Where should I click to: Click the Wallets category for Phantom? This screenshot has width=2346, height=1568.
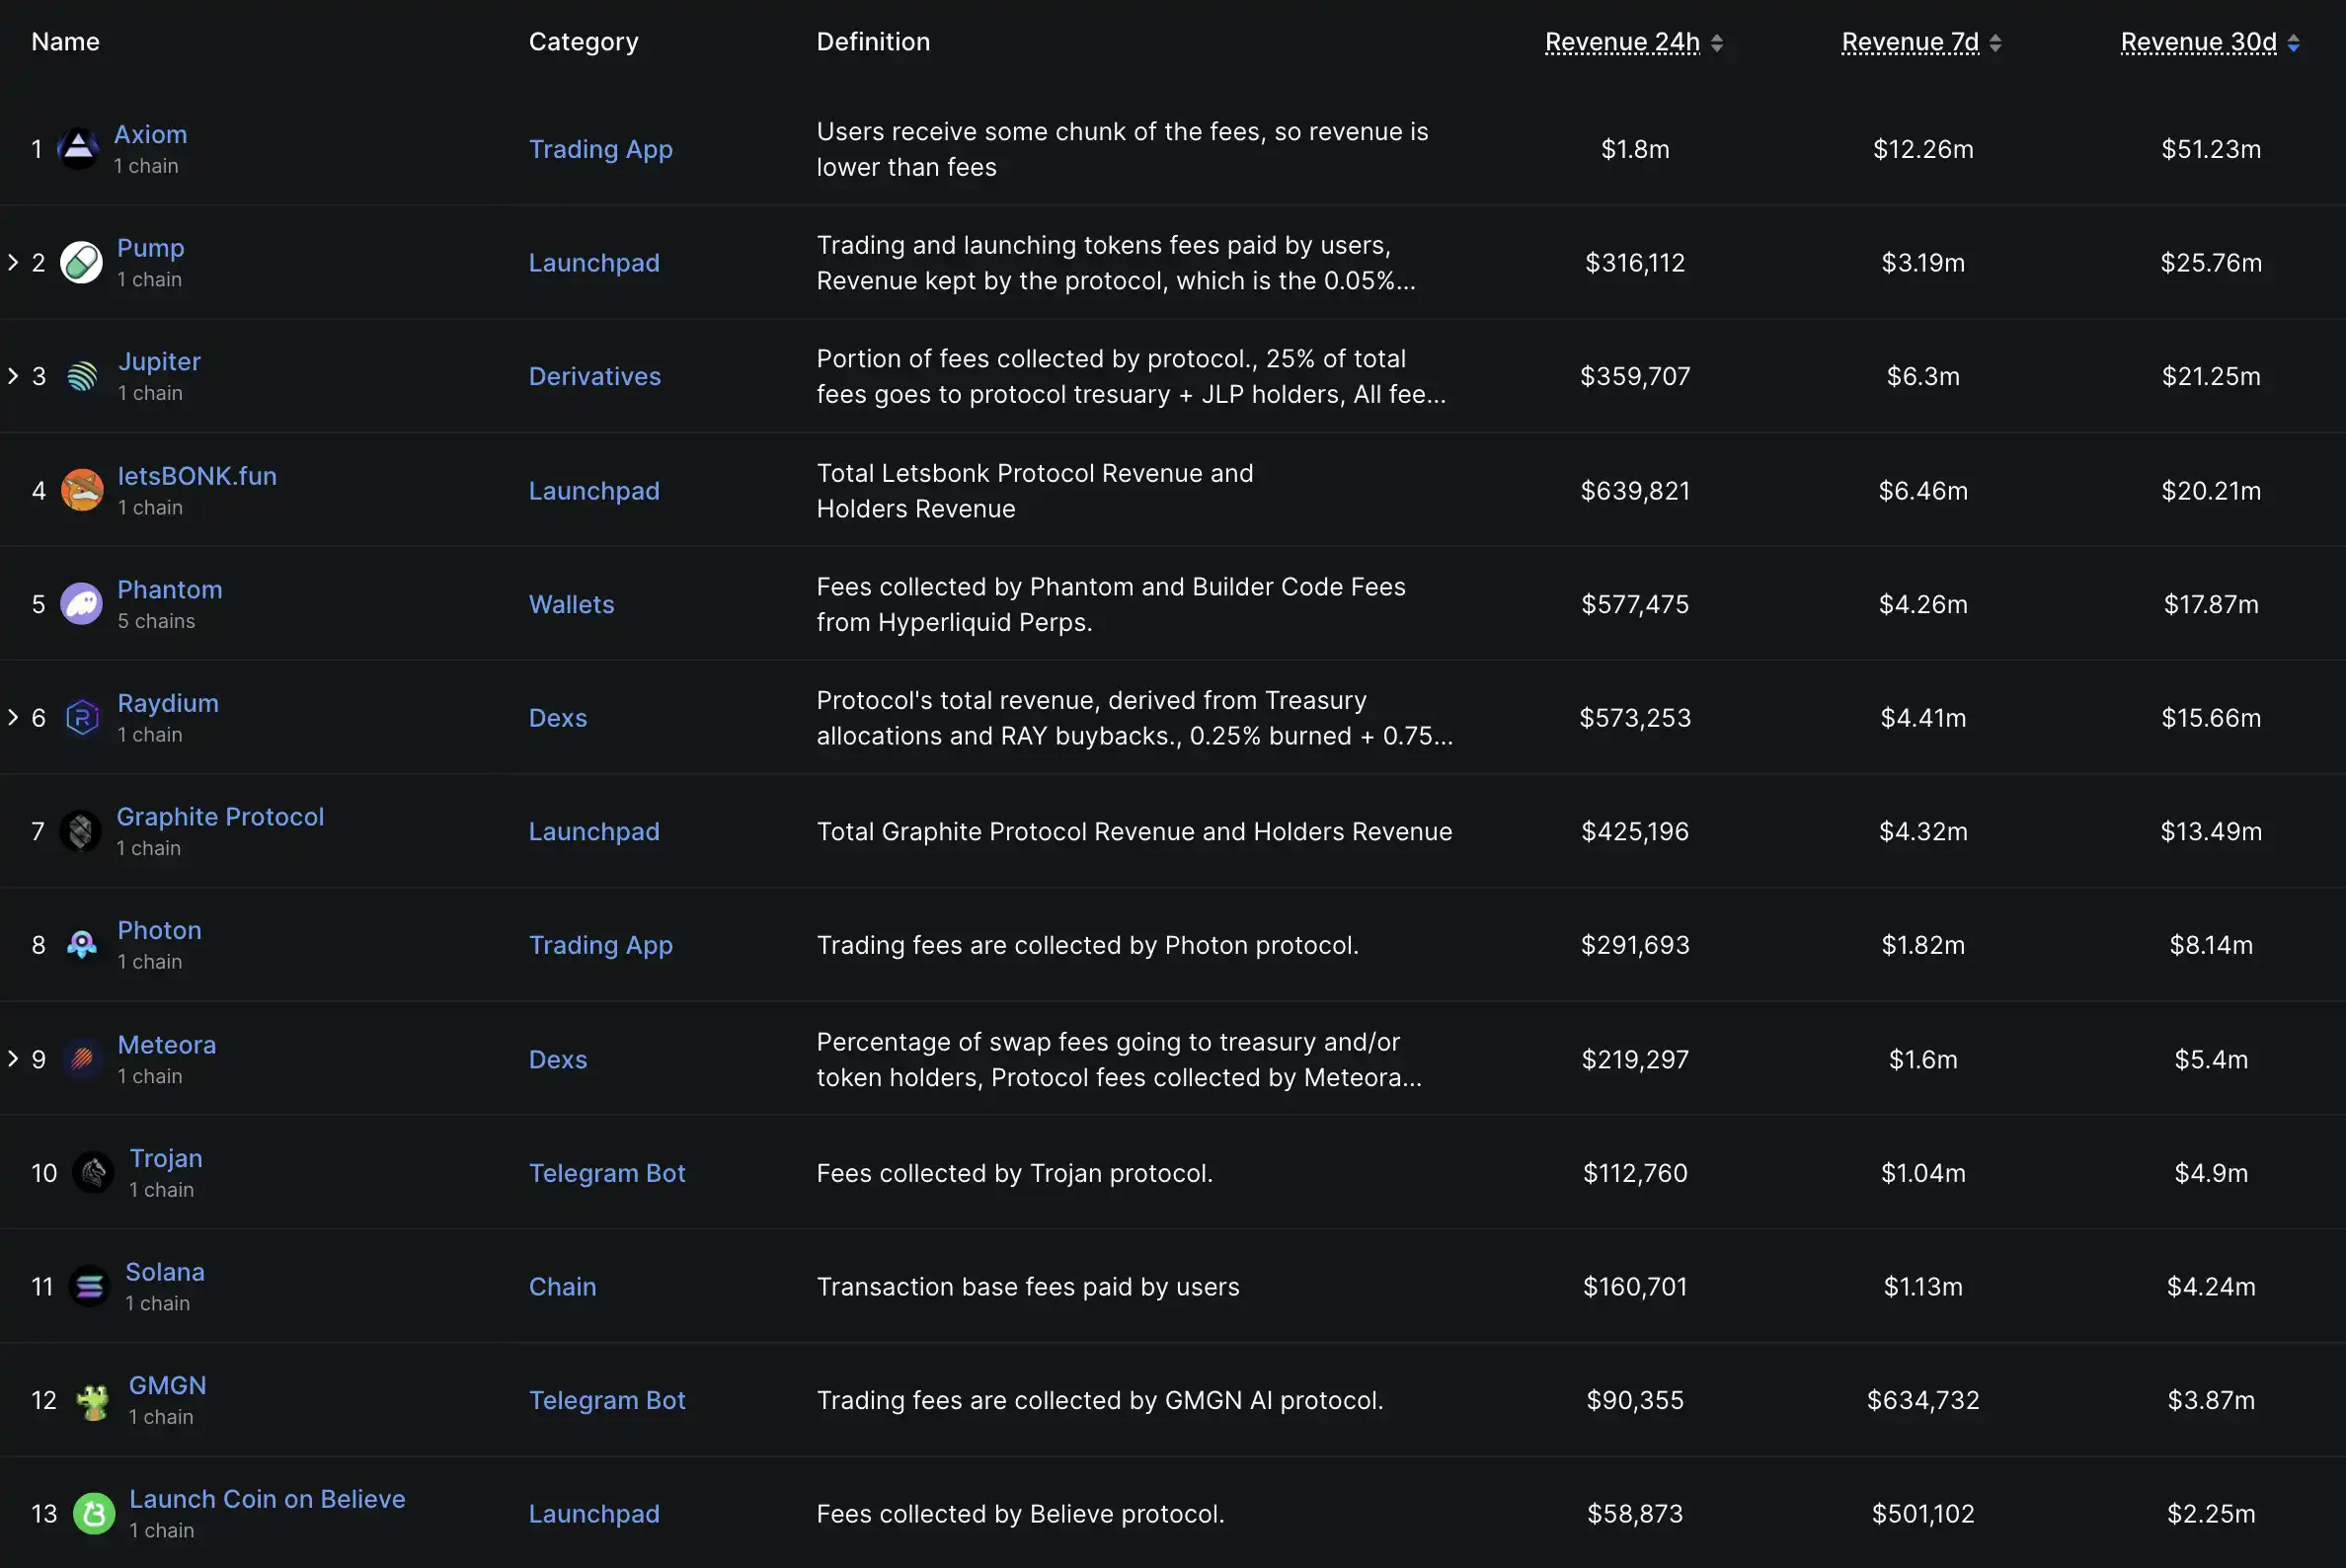571,604
